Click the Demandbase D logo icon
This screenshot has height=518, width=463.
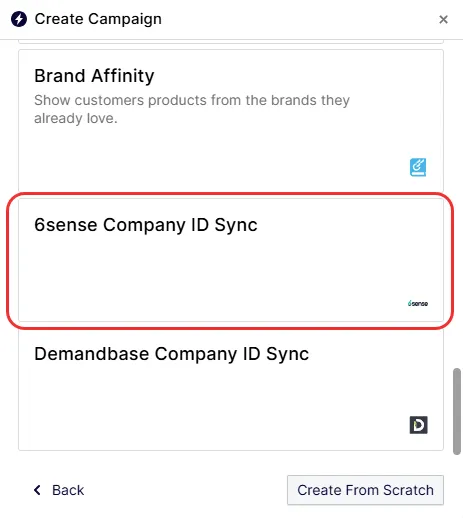click(418, 425)
